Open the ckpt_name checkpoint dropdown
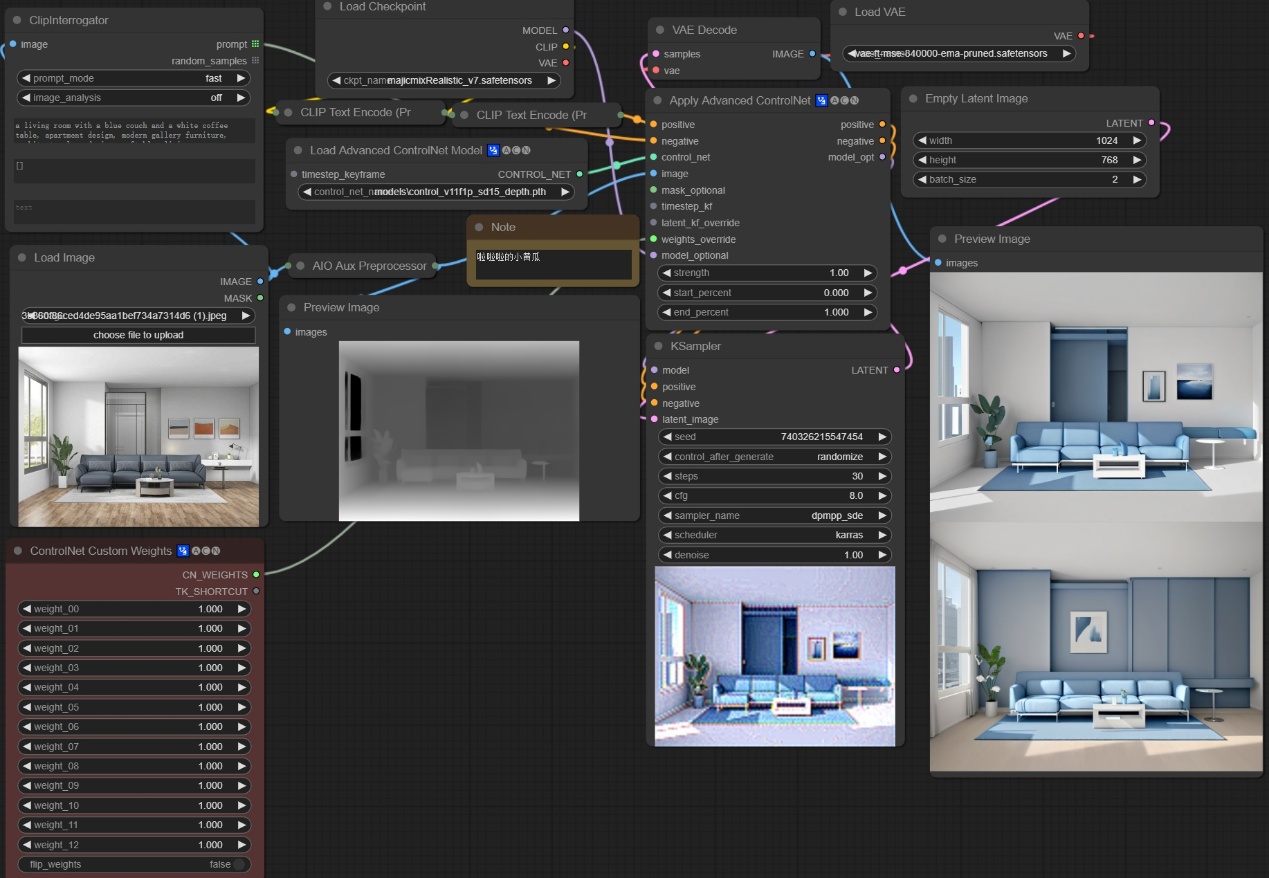 444,81
